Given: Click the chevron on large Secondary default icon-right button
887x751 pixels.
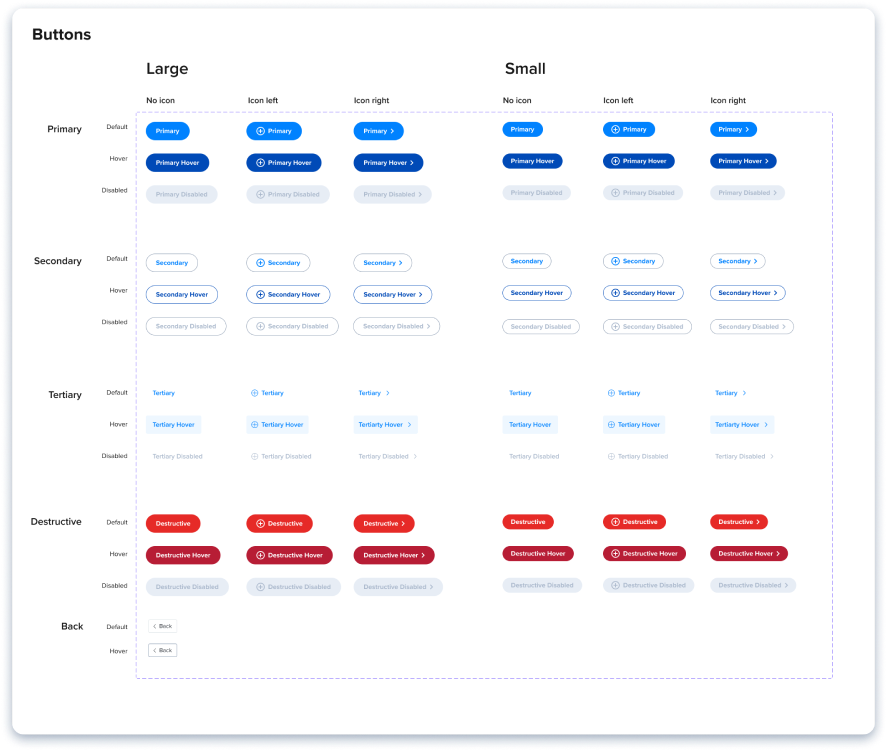Looking at the screenshot, I should pyautogui.click(x=401, y=263).
